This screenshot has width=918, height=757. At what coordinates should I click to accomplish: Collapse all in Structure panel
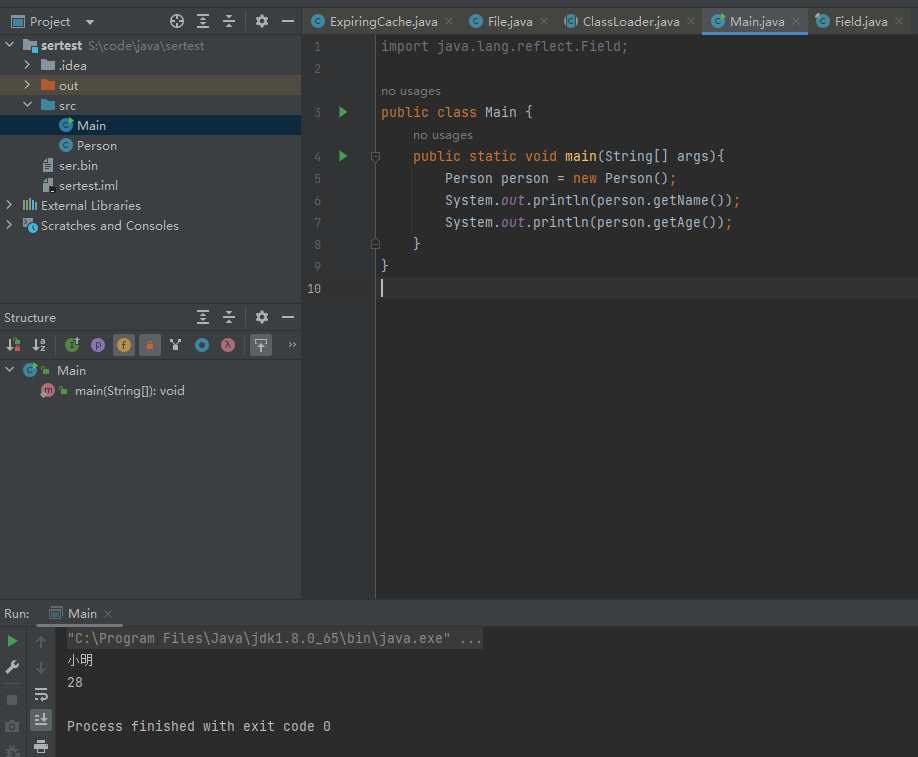tap(229, 317)
